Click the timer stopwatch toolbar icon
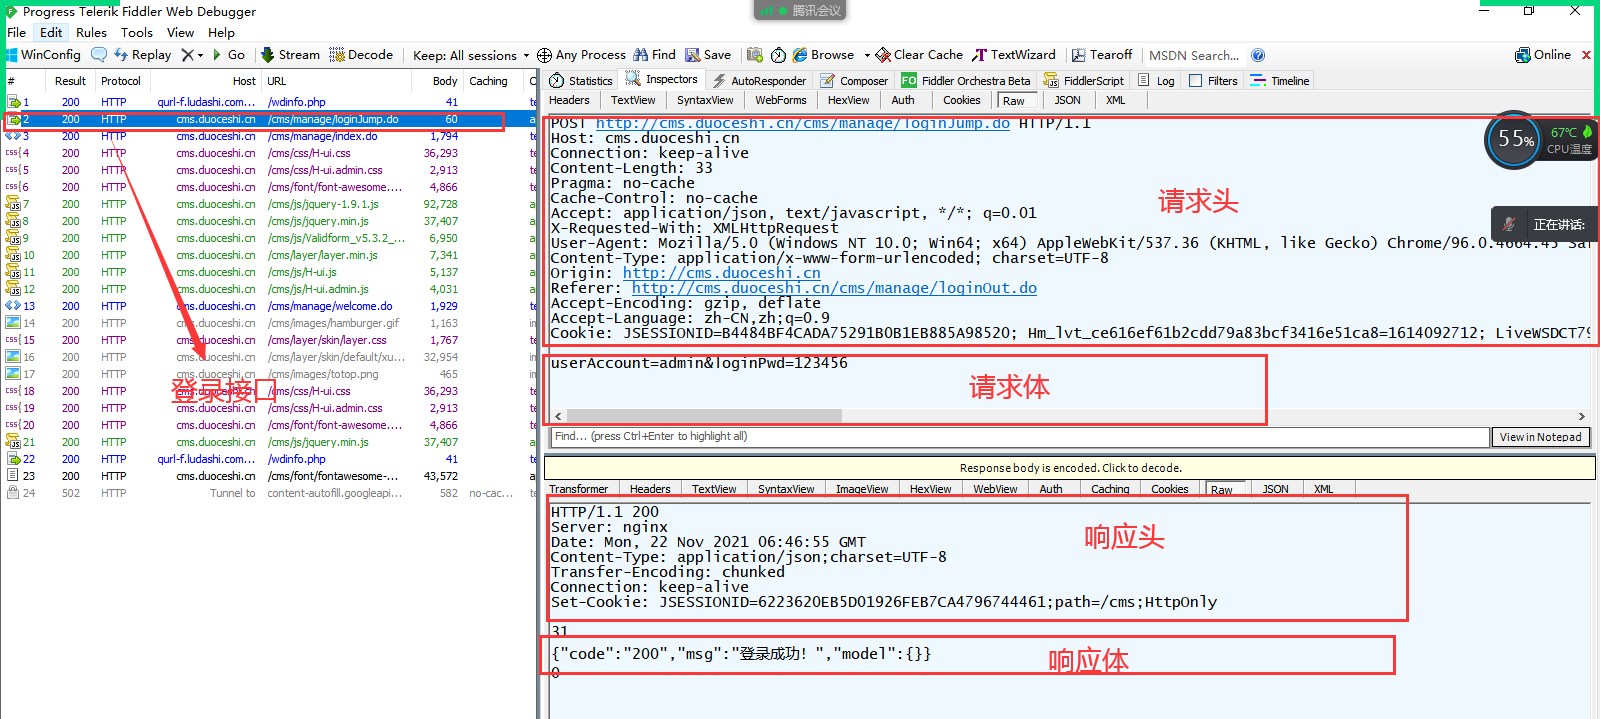 (778, 55)
